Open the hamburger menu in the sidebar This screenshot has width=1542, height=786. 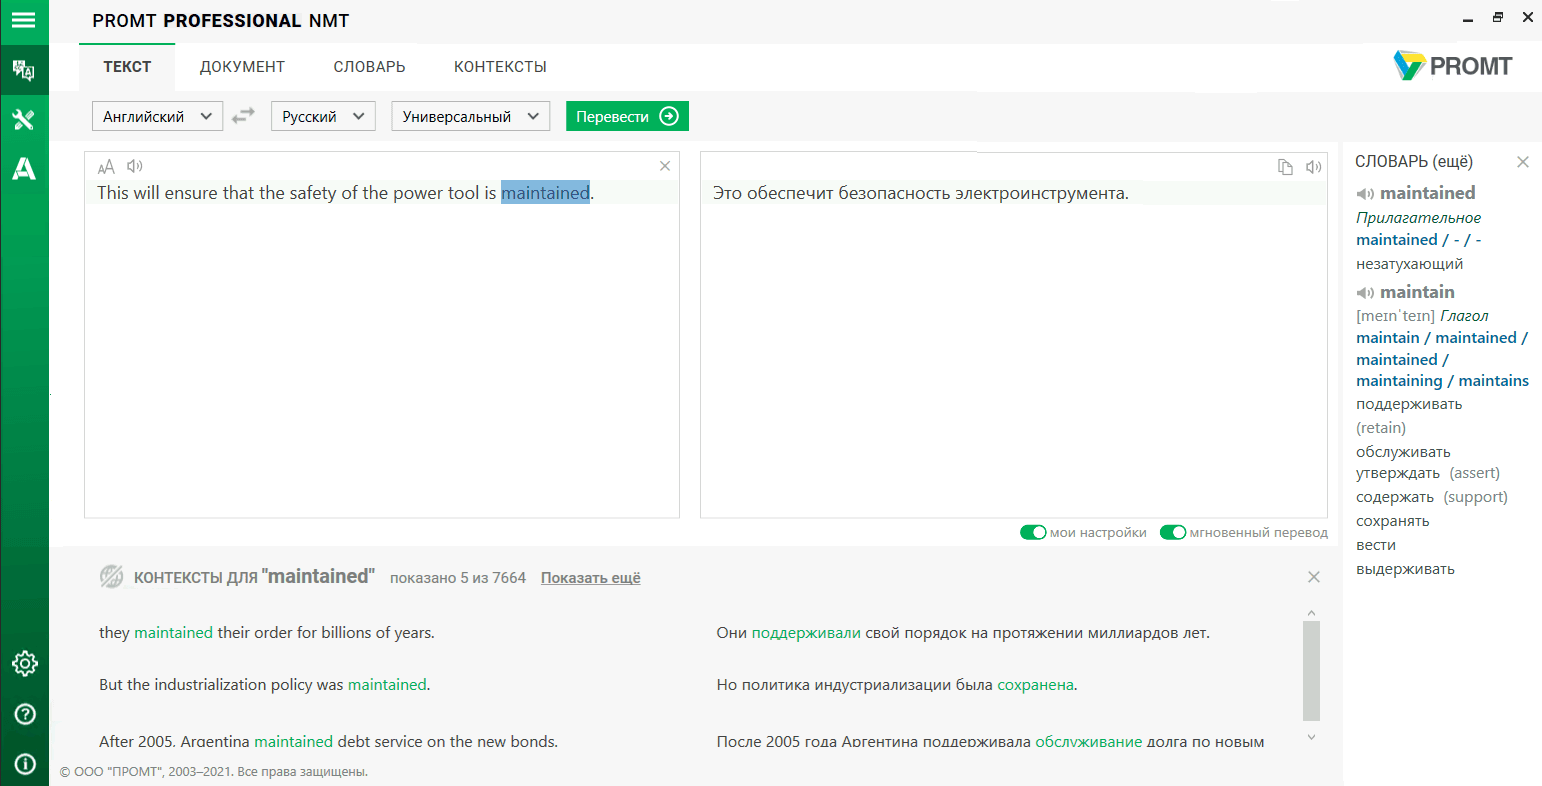(x=24, y=20)
